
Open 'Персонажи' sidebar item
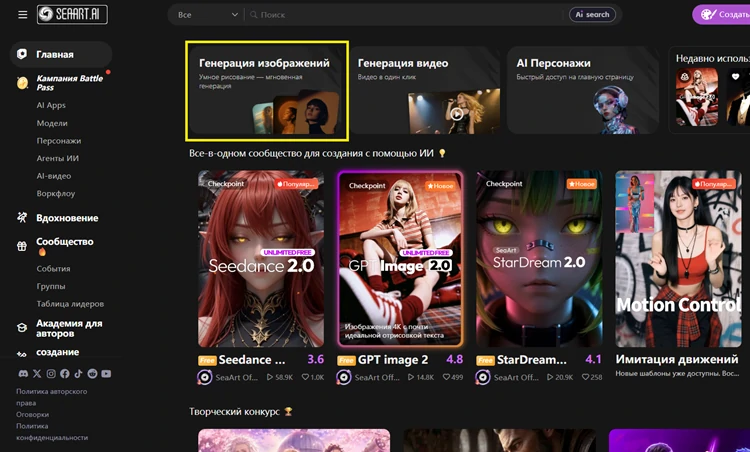click(x=59, y=141)
